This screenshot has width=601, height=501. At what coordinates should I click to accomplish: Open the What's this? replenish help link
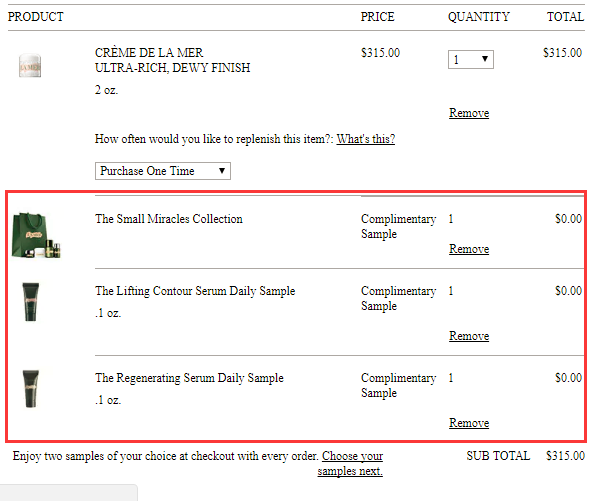366,139
